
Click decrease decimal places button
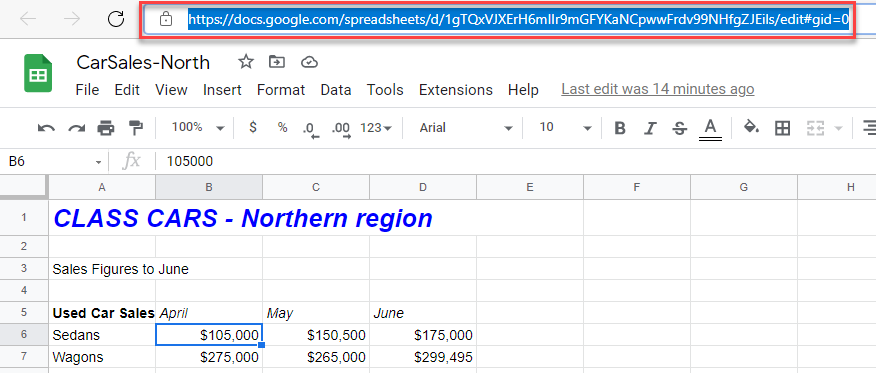(311, 129)
